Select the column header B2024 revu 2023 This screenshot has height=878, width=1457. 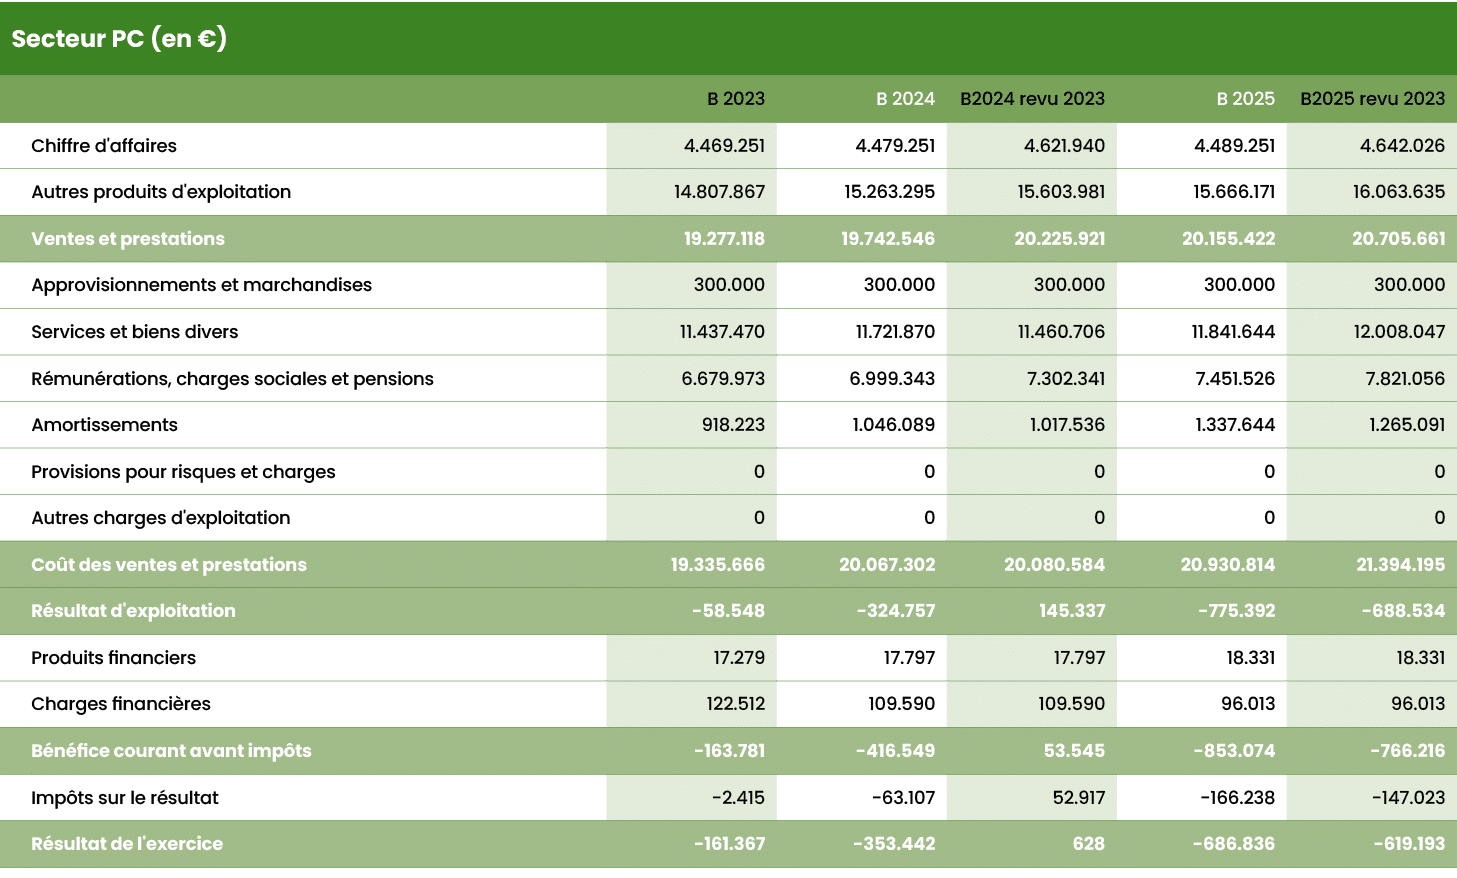1032,99
